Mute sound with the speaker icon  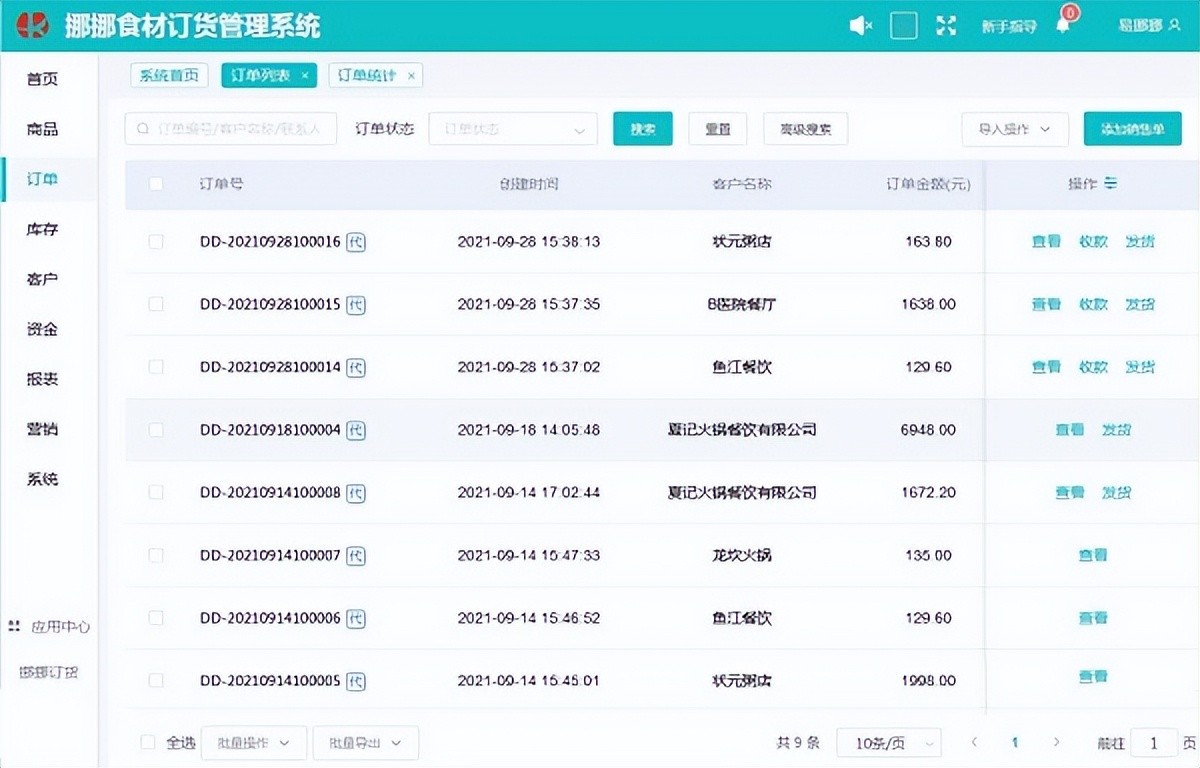860,26
